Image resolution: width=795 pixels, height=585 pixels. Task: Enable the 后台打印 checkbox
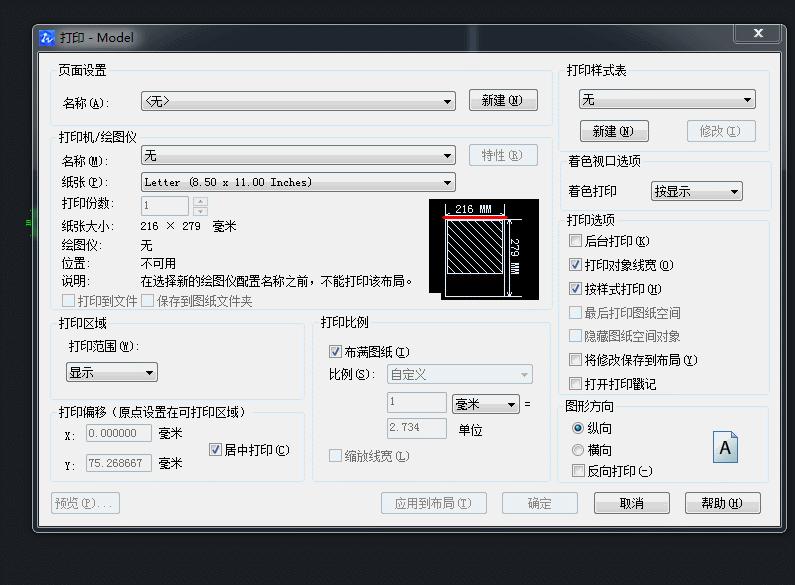575,241
